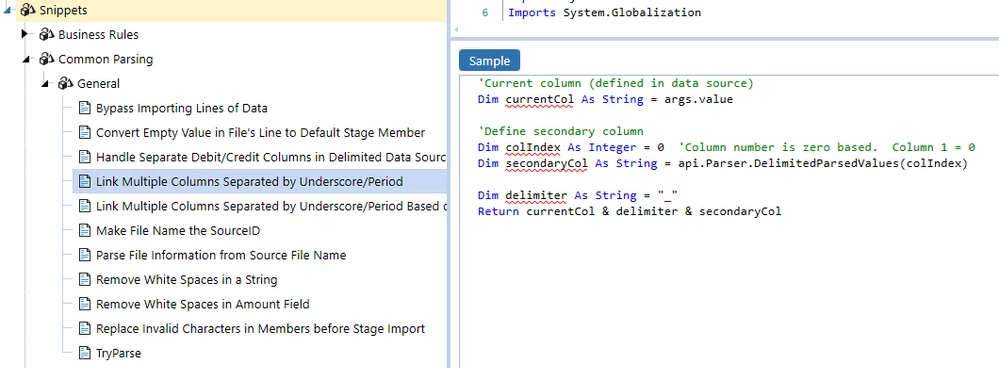Viewport: 999px width, 368px height.
Task: Switch to the Sample tab
Action: tap(489, 60)
